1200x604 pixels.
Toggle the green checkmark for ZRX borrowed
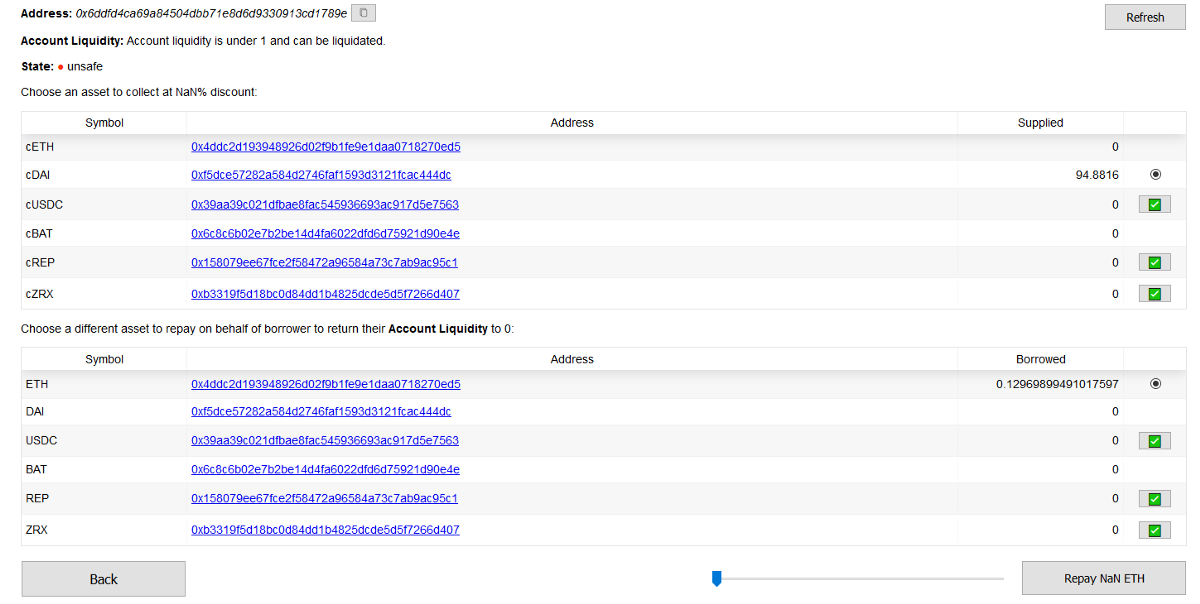click(1154, 530)
